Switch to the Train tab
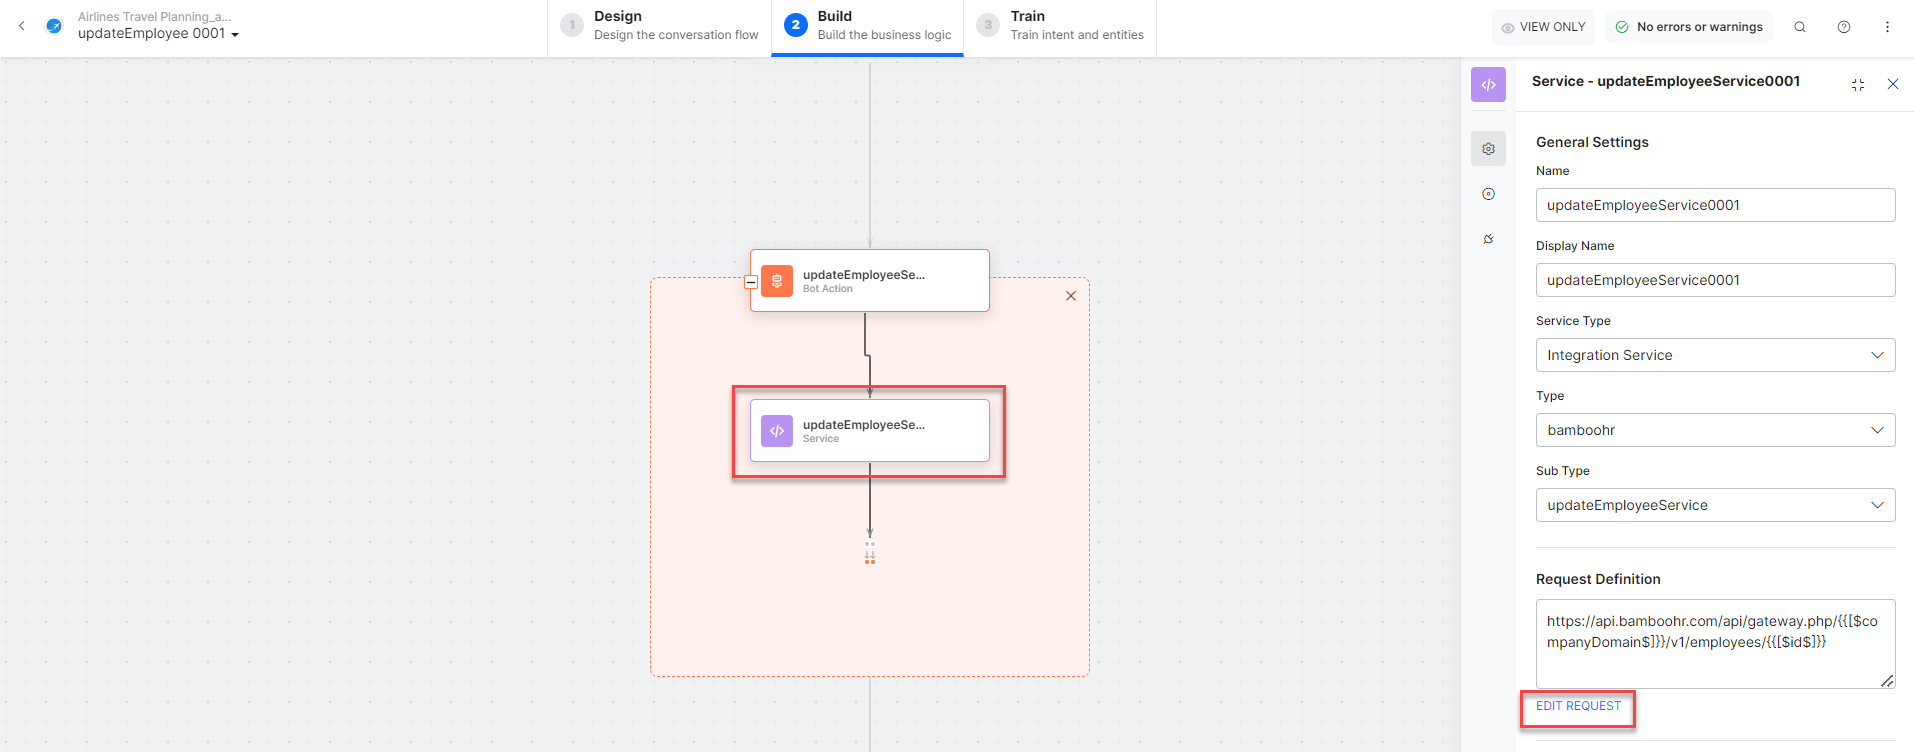The width and height of the screenshot is (1914, 752). (x=1060, y=27)
